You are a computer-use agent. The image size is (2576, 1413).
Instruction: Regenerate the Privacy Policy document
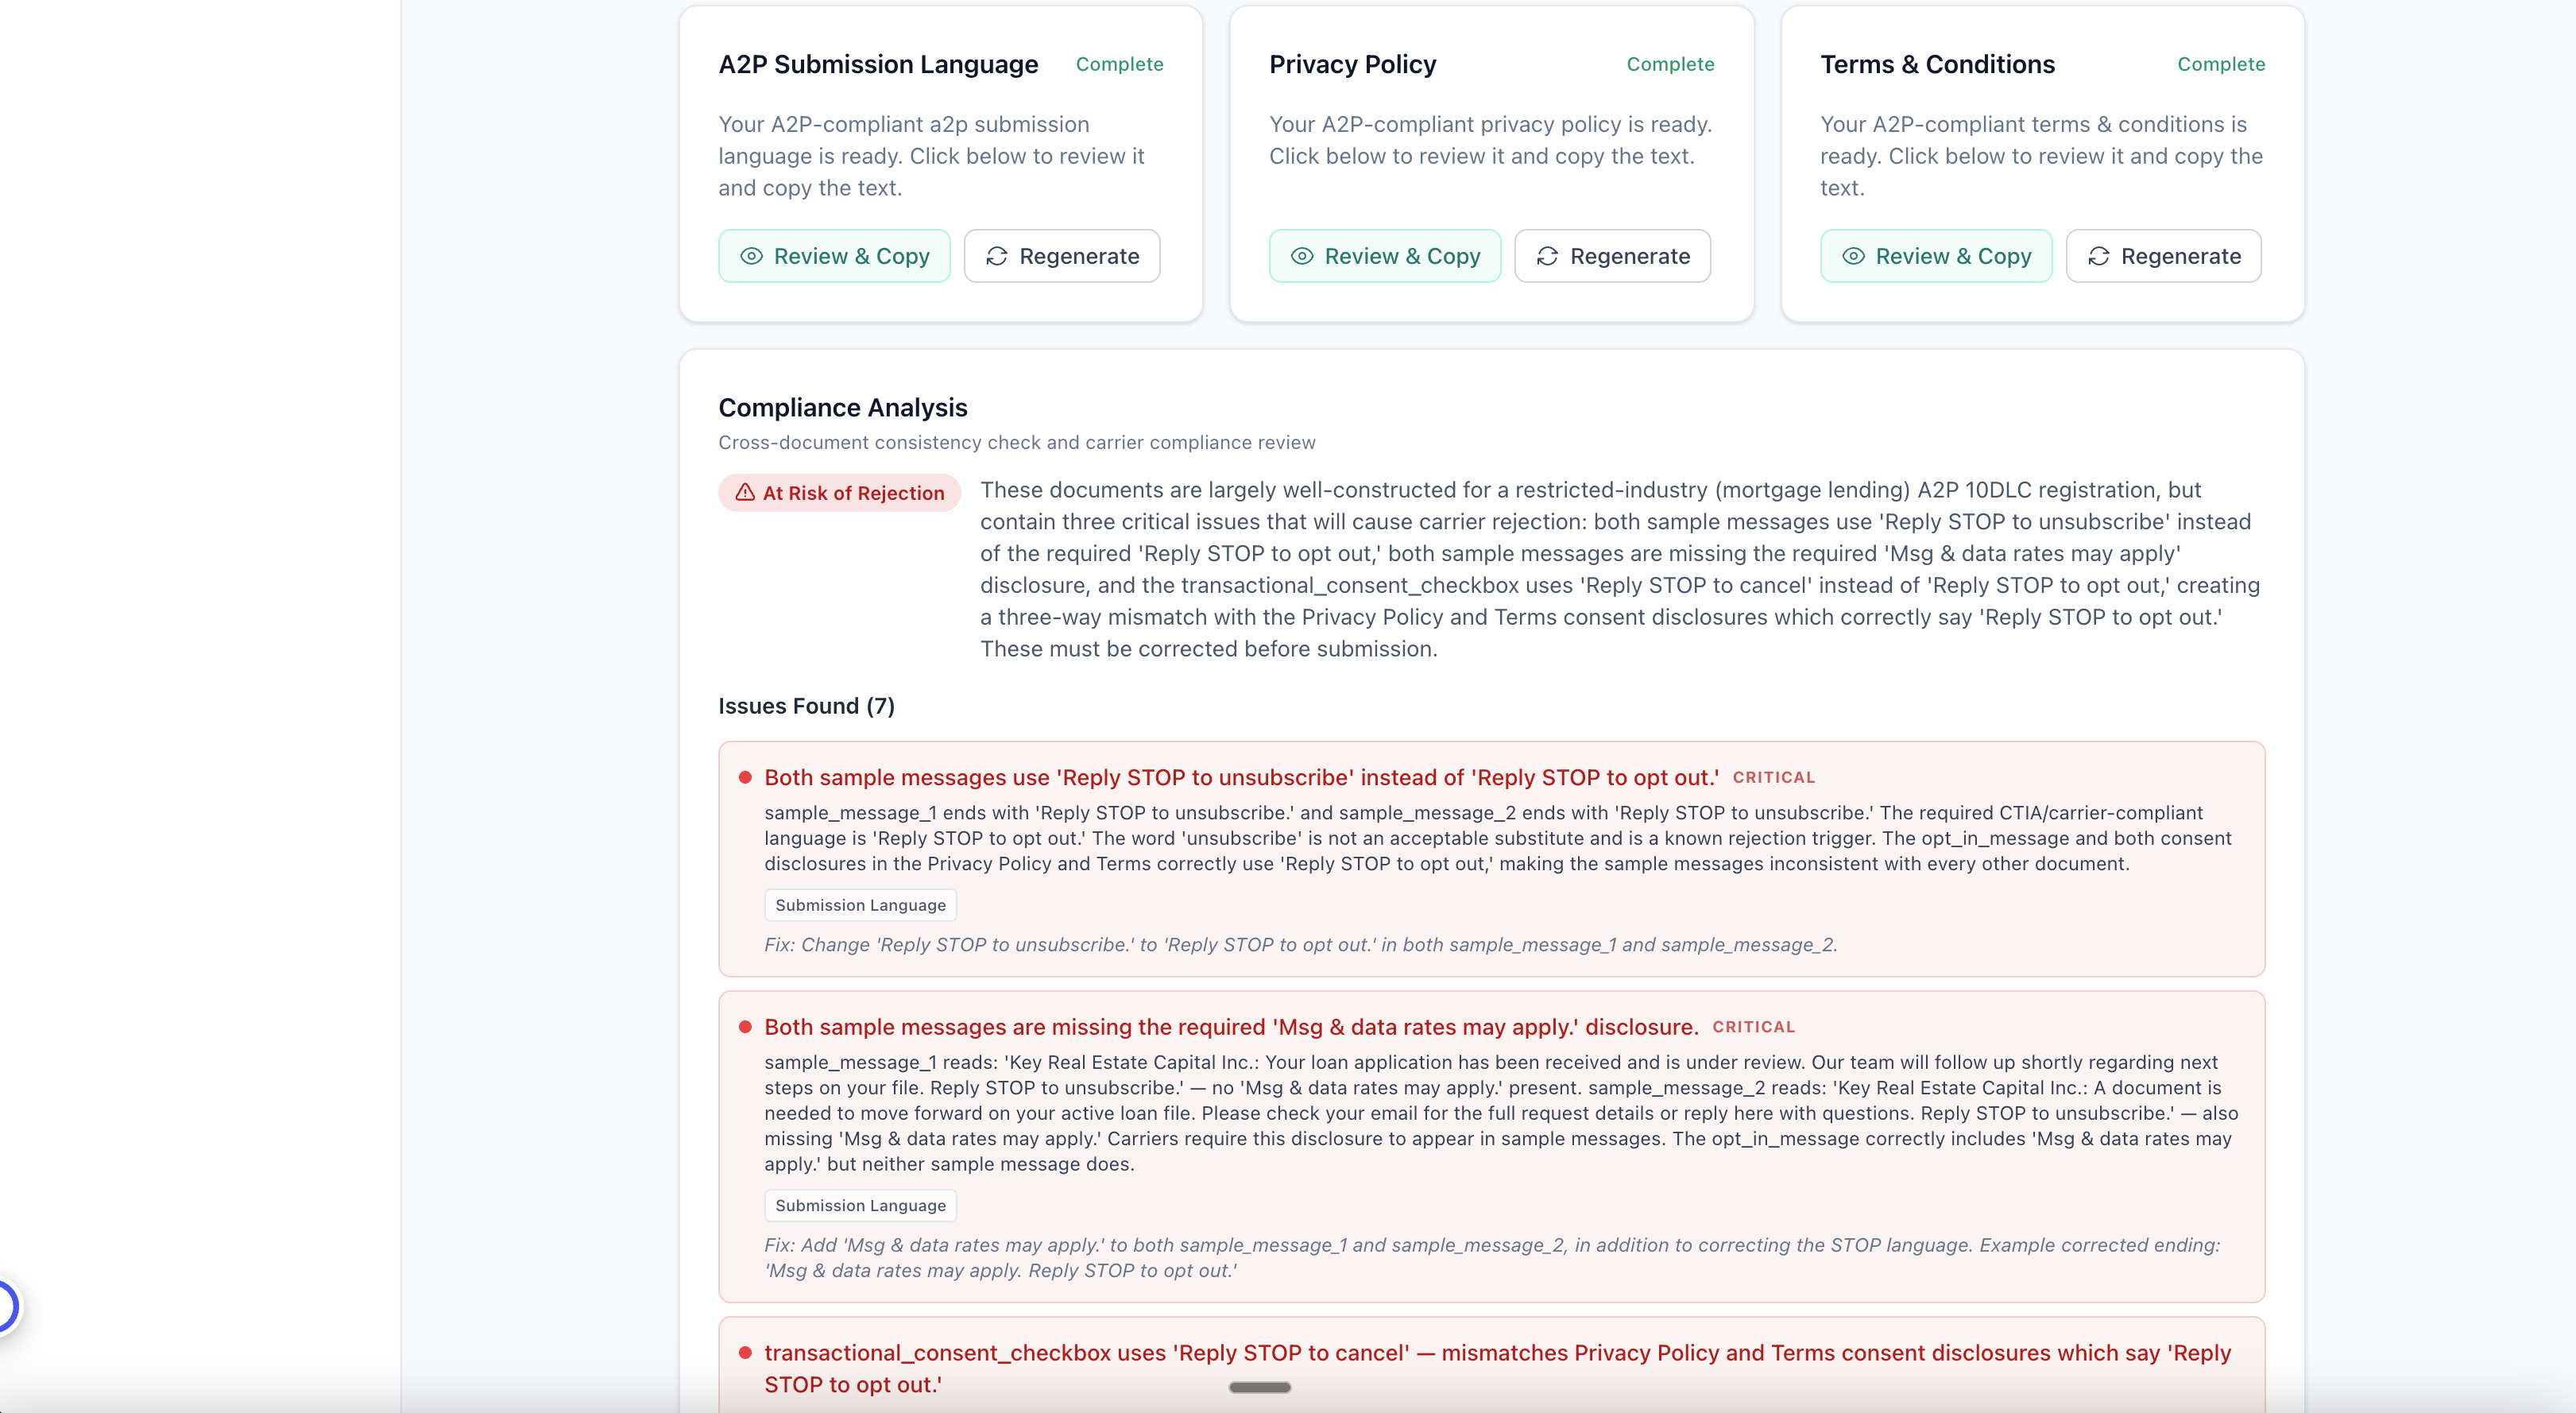pyautogui.click(x=1612, y=256)
